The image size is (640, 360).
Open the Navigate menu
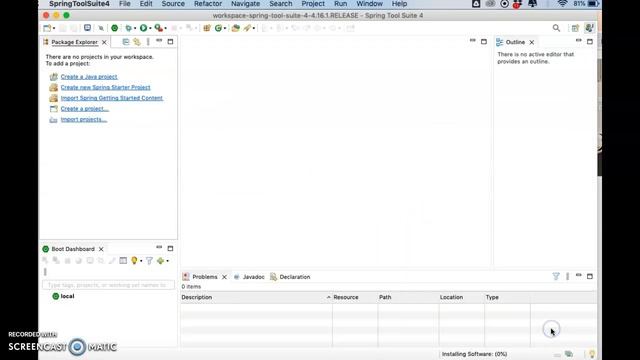tap(245, 4)
